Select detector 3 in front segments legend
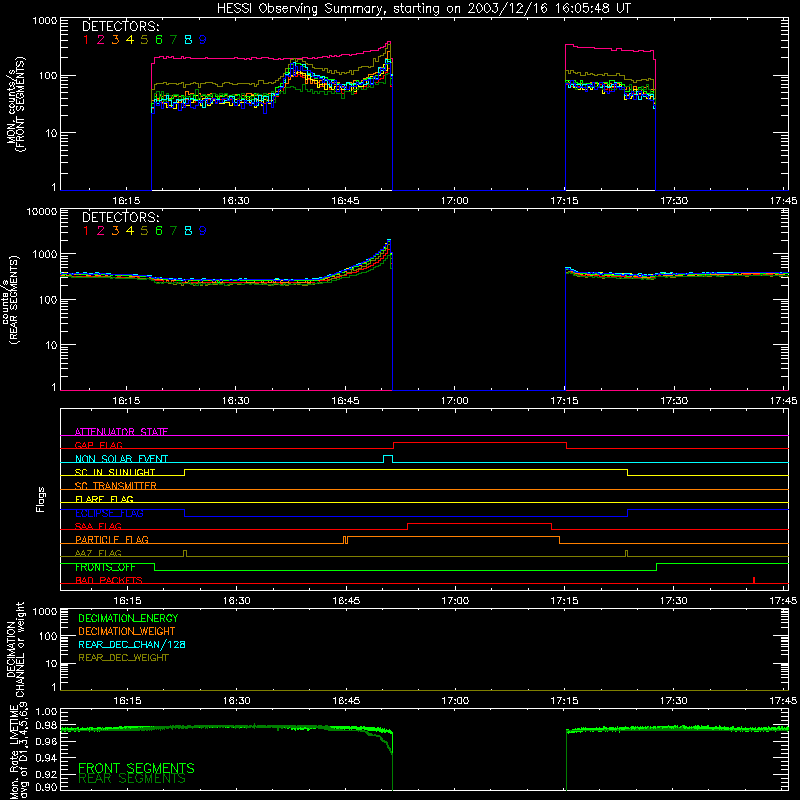 pyautogui.click(x=115, y=39)
